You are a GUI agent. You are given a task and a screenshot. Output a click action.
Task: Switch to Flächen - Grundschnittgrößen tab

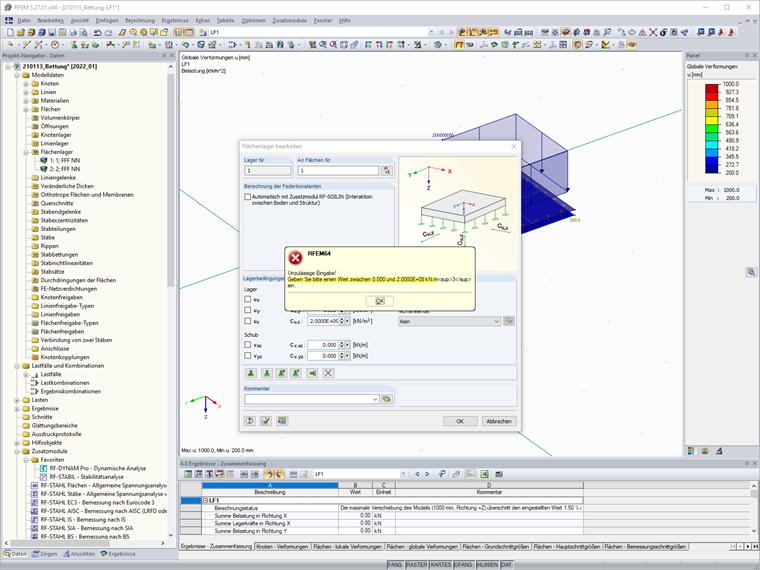[x=495, y=546]
